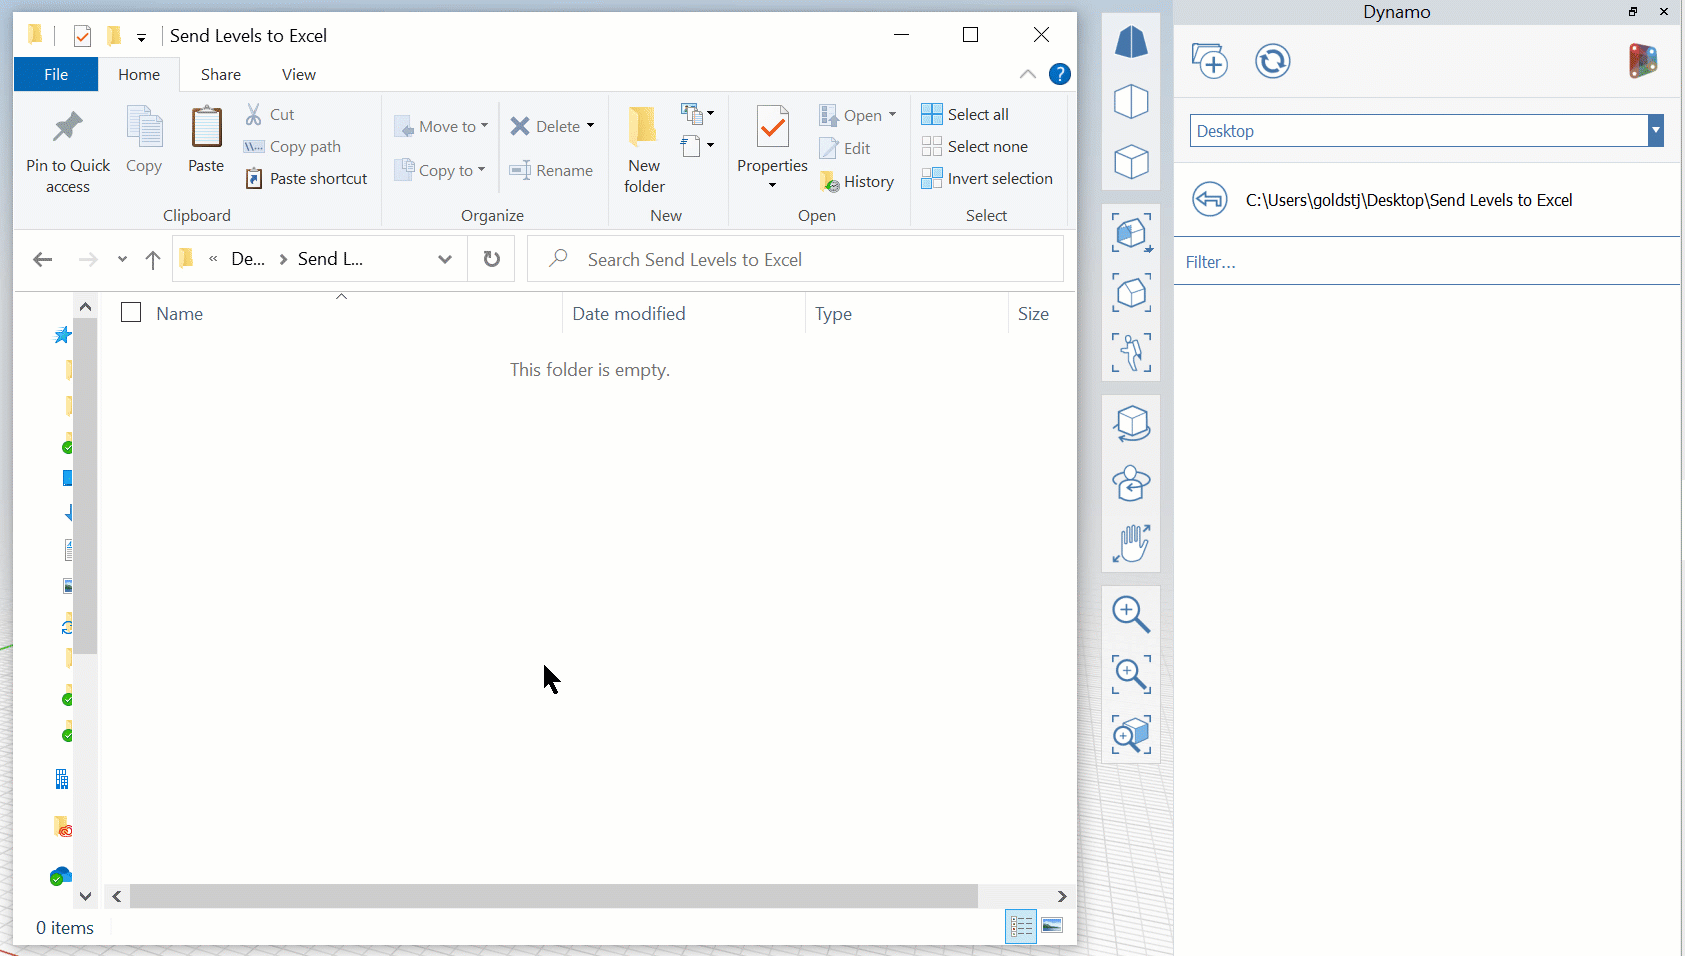The width and height of the screenshot is (1685, 956).
Task: Go up one folder level
Action: point(153,259)
